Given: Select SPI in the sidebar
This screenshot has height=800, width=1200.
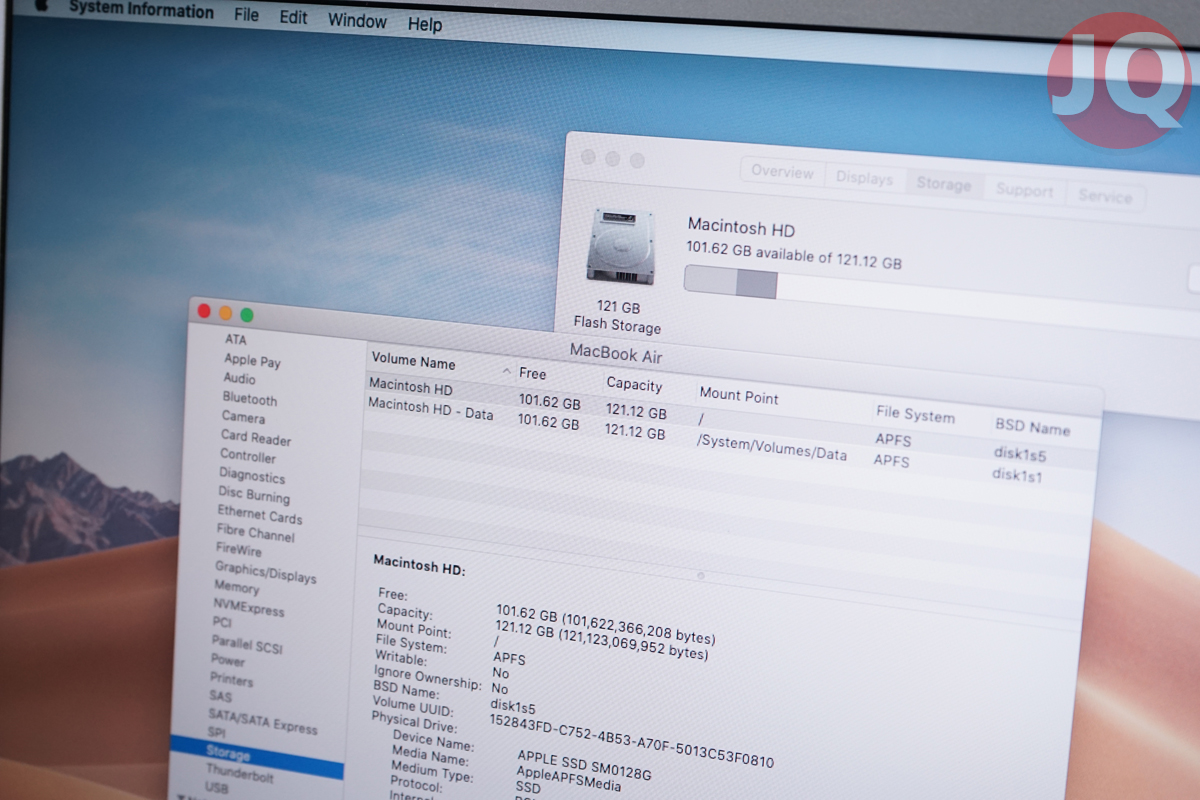Looking at the screenshot, I should (x=217, y=733).
